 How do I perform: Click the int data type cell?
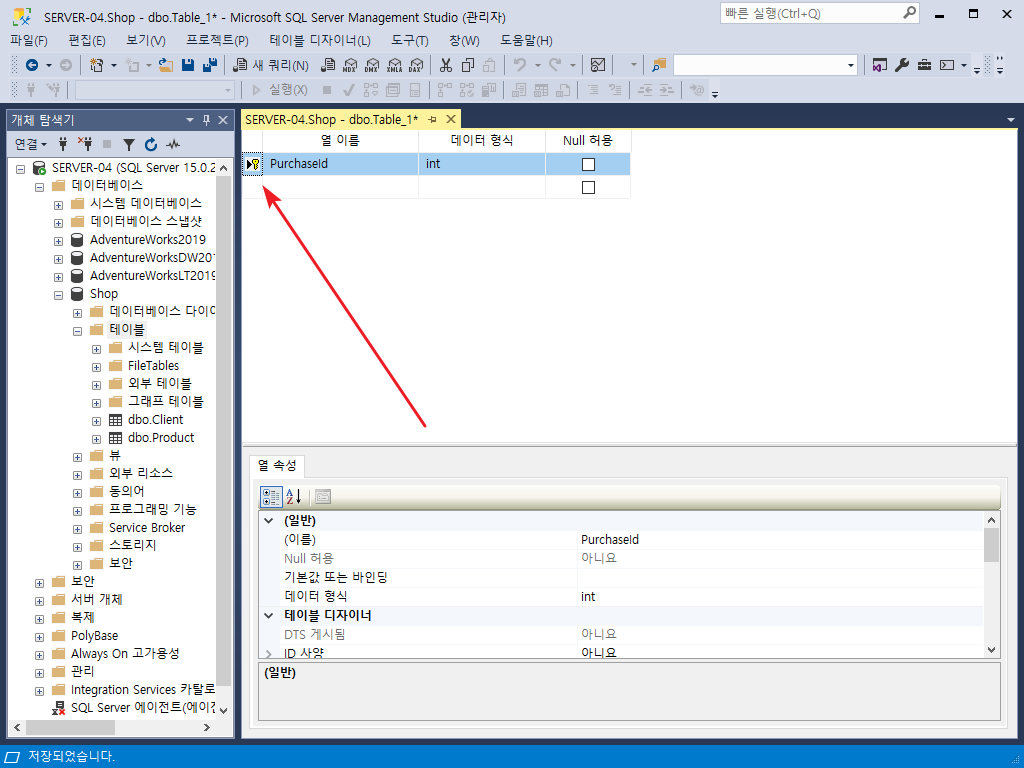pyautogui.click(x=482, y=164)
